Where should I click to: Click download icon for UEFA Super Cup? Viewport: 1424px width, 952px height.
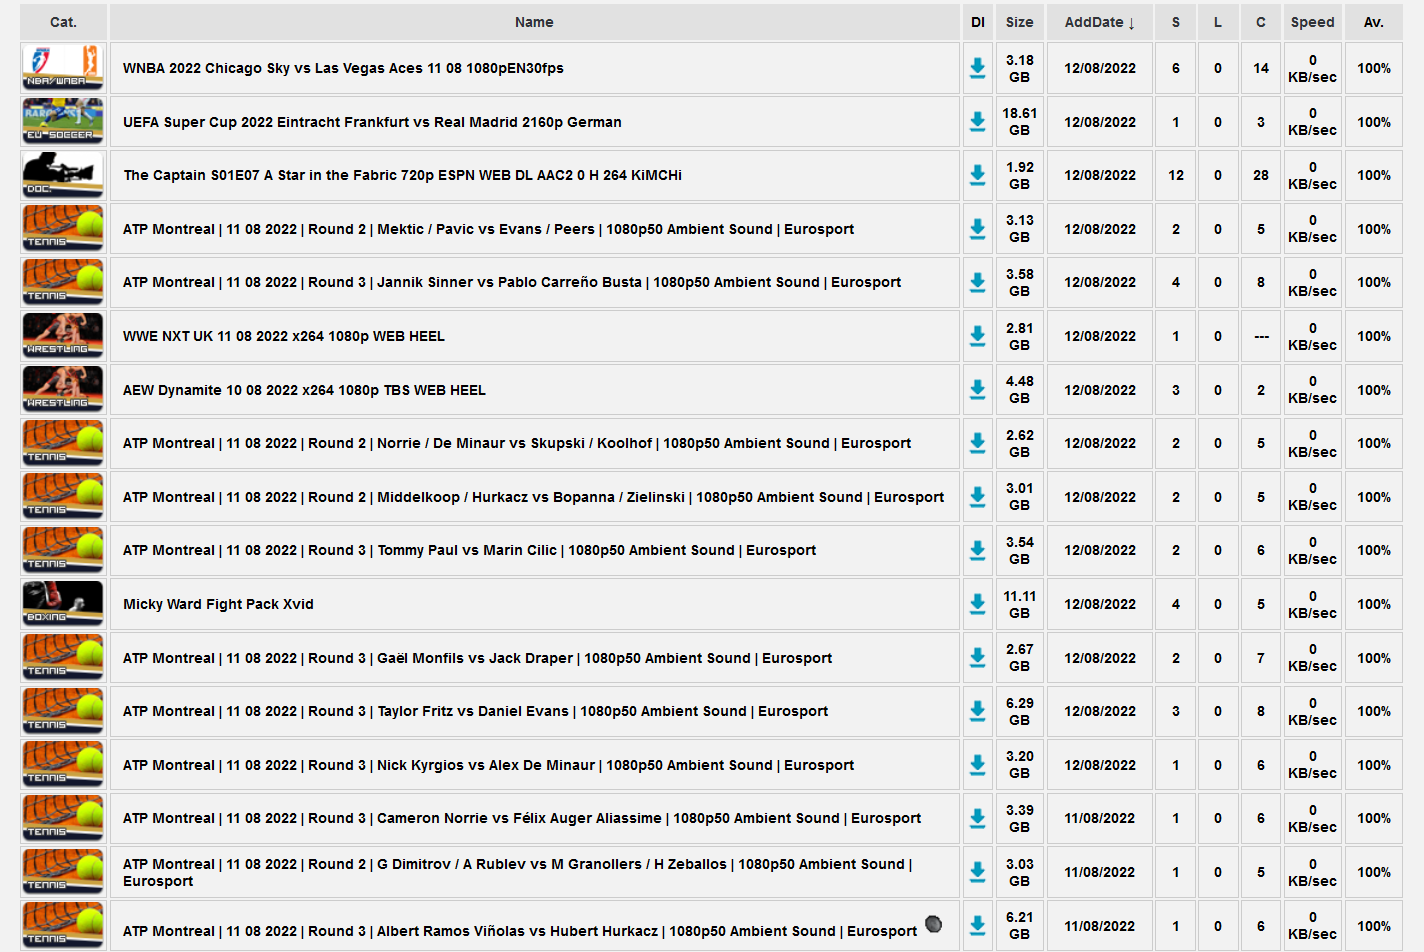coord(977,122)
